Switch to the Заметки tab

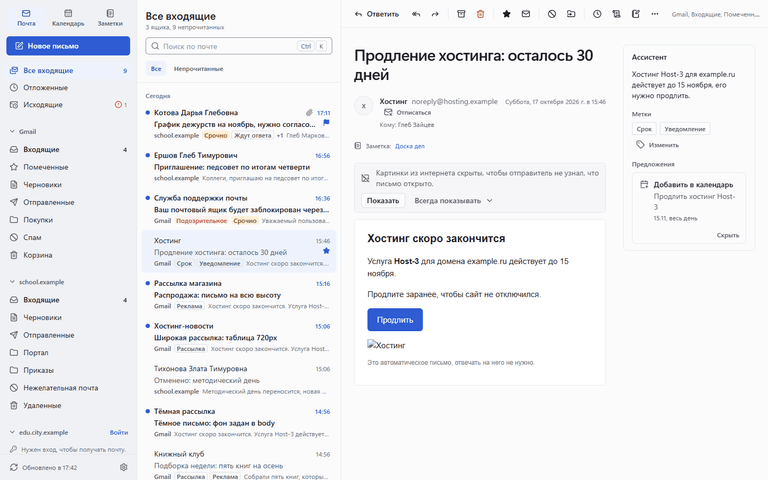tap(110, 18)
